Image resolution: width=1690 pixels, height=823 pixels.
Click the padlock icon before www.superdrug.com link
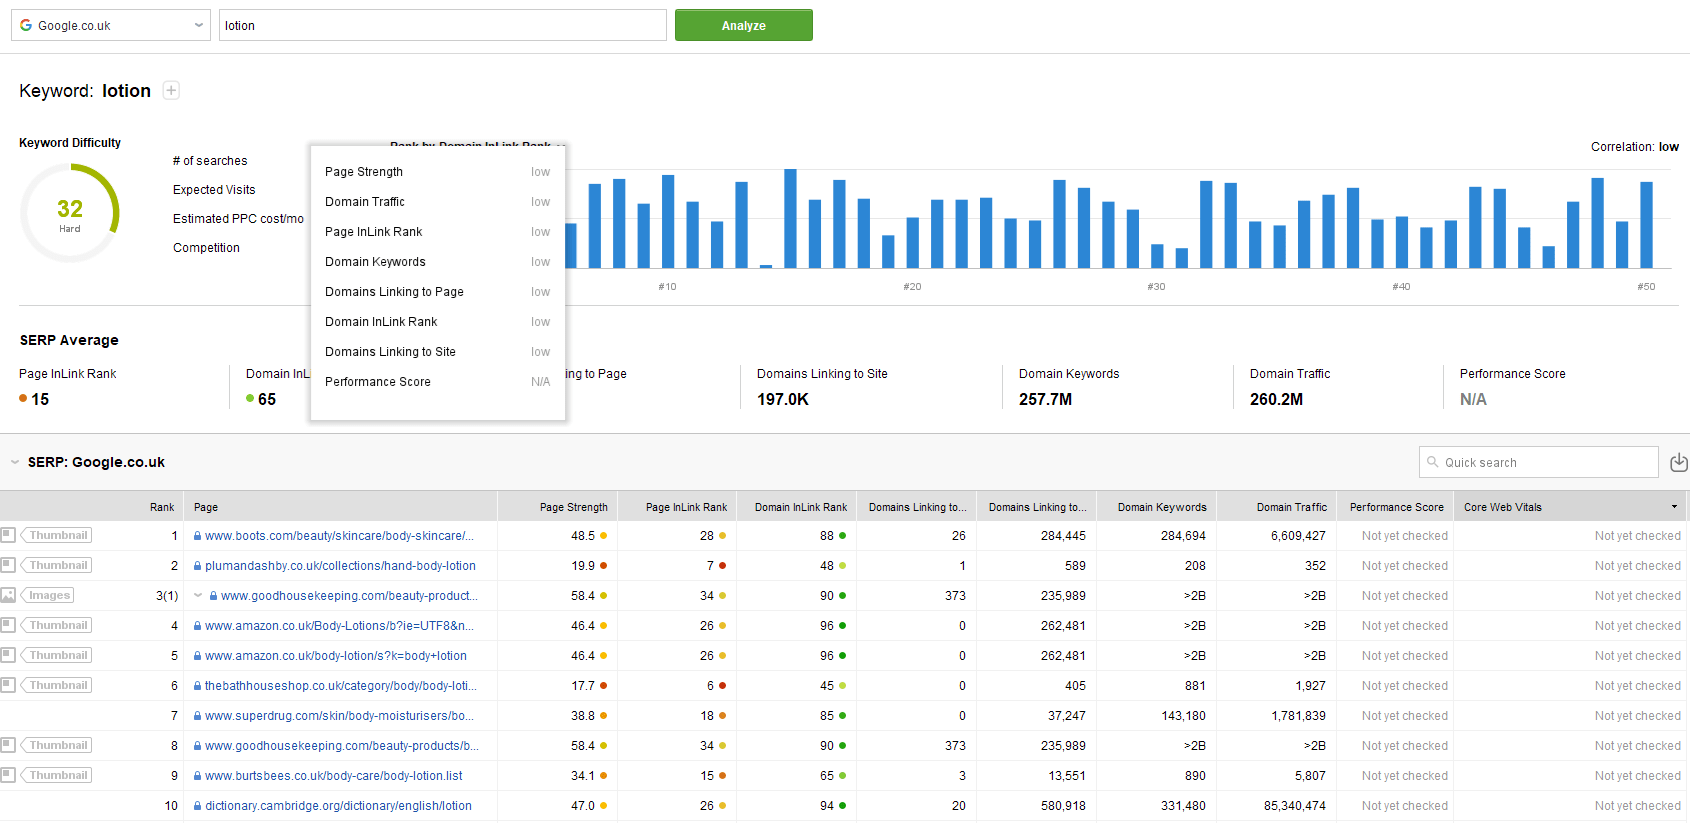pyautogui.click(x=198, y=716)
